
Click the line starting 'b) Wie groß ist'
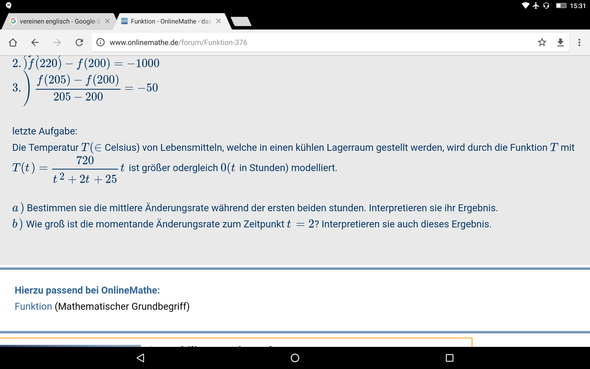coord(252,224)
